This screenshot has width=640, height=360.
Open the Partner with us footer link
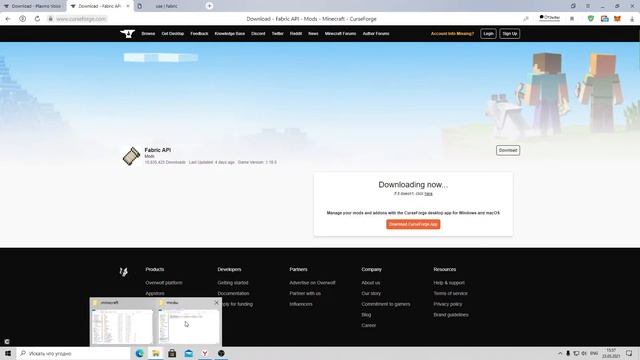[305, 293]
